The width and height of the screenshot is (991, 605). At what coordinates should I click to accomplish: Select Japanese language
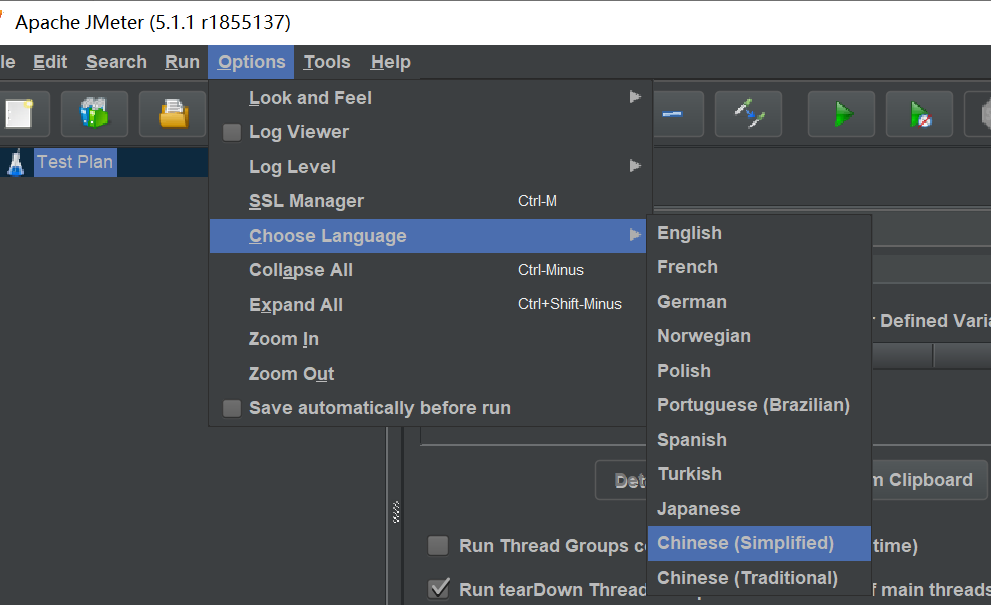759,508
